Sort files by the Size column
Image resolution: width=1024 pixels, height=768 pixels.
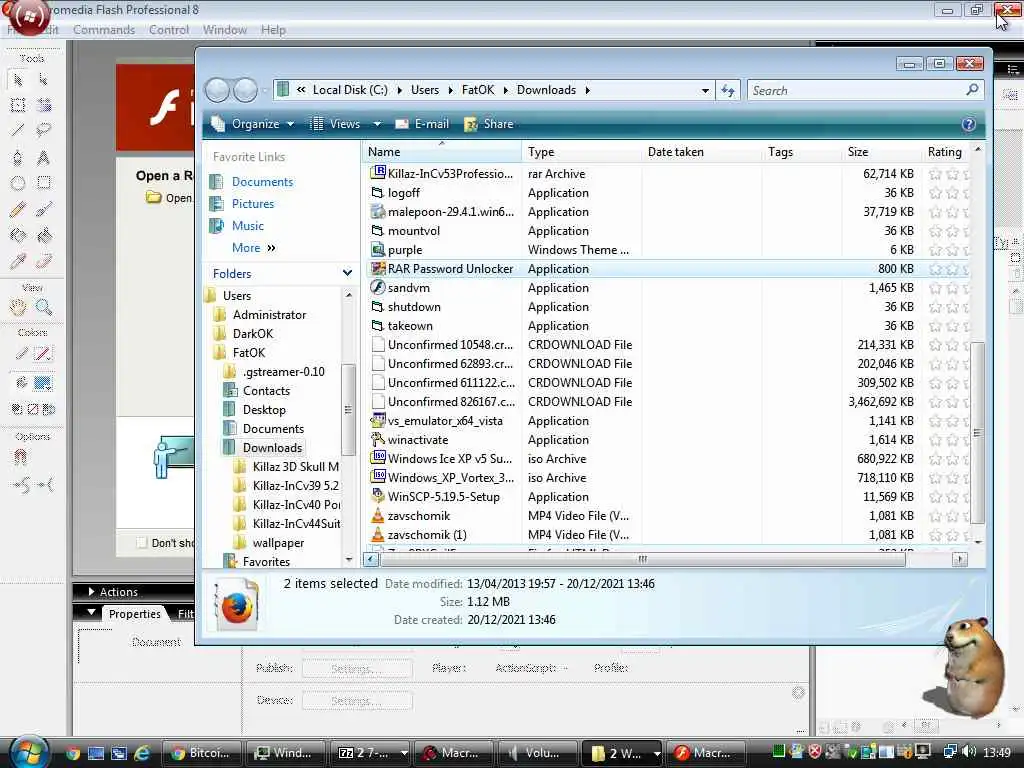880,152
